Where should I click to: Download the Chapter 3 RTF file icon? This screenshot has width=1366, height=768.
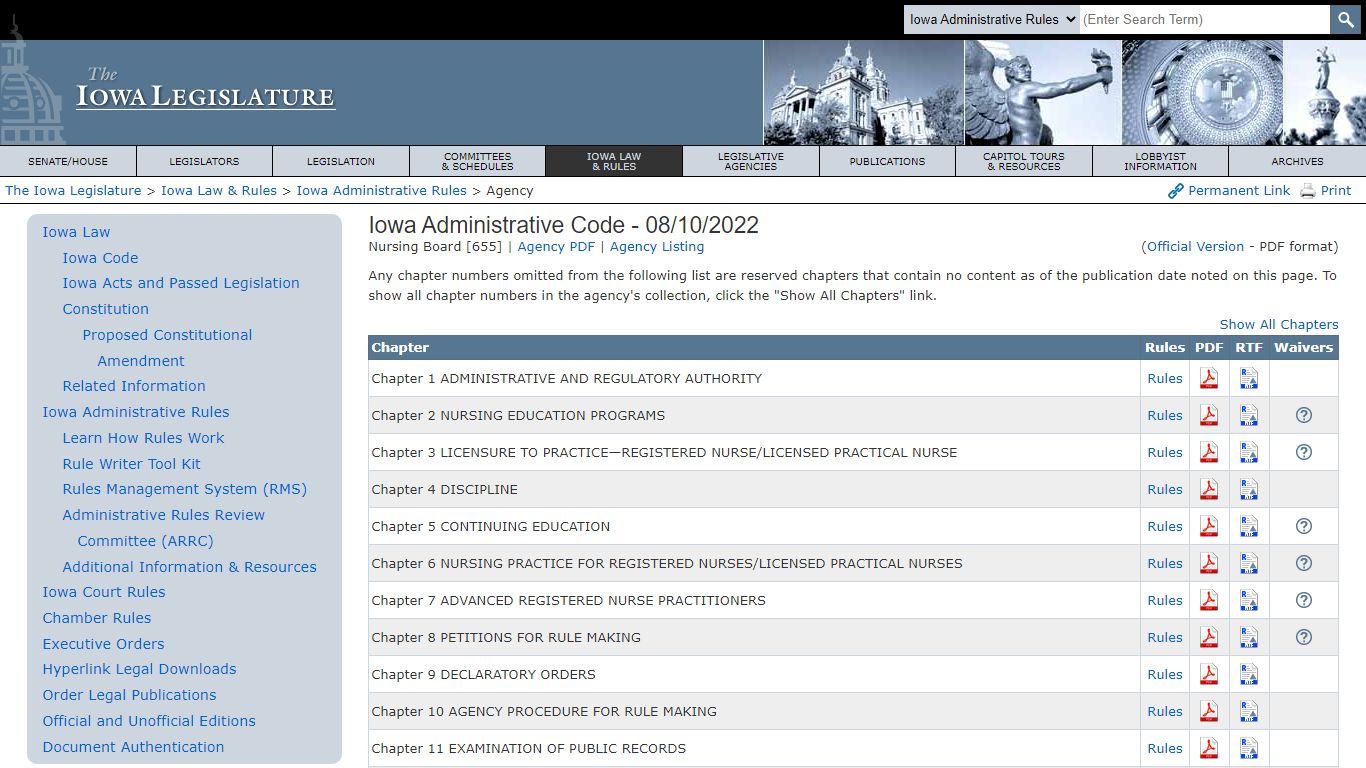(1249, 453)
